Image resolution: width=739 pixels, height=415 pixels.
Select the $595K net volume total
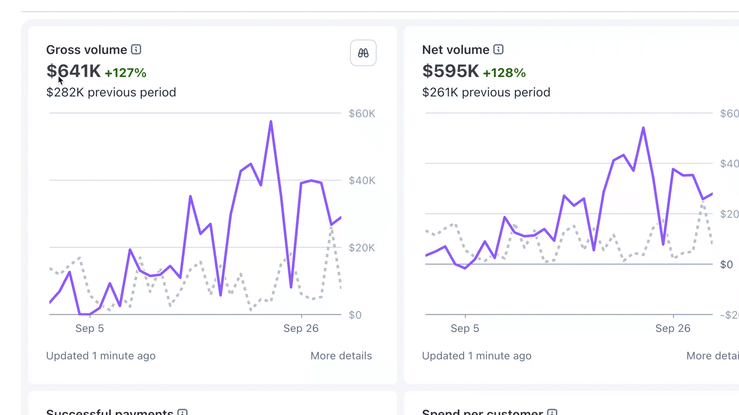[x=450, y=71]
